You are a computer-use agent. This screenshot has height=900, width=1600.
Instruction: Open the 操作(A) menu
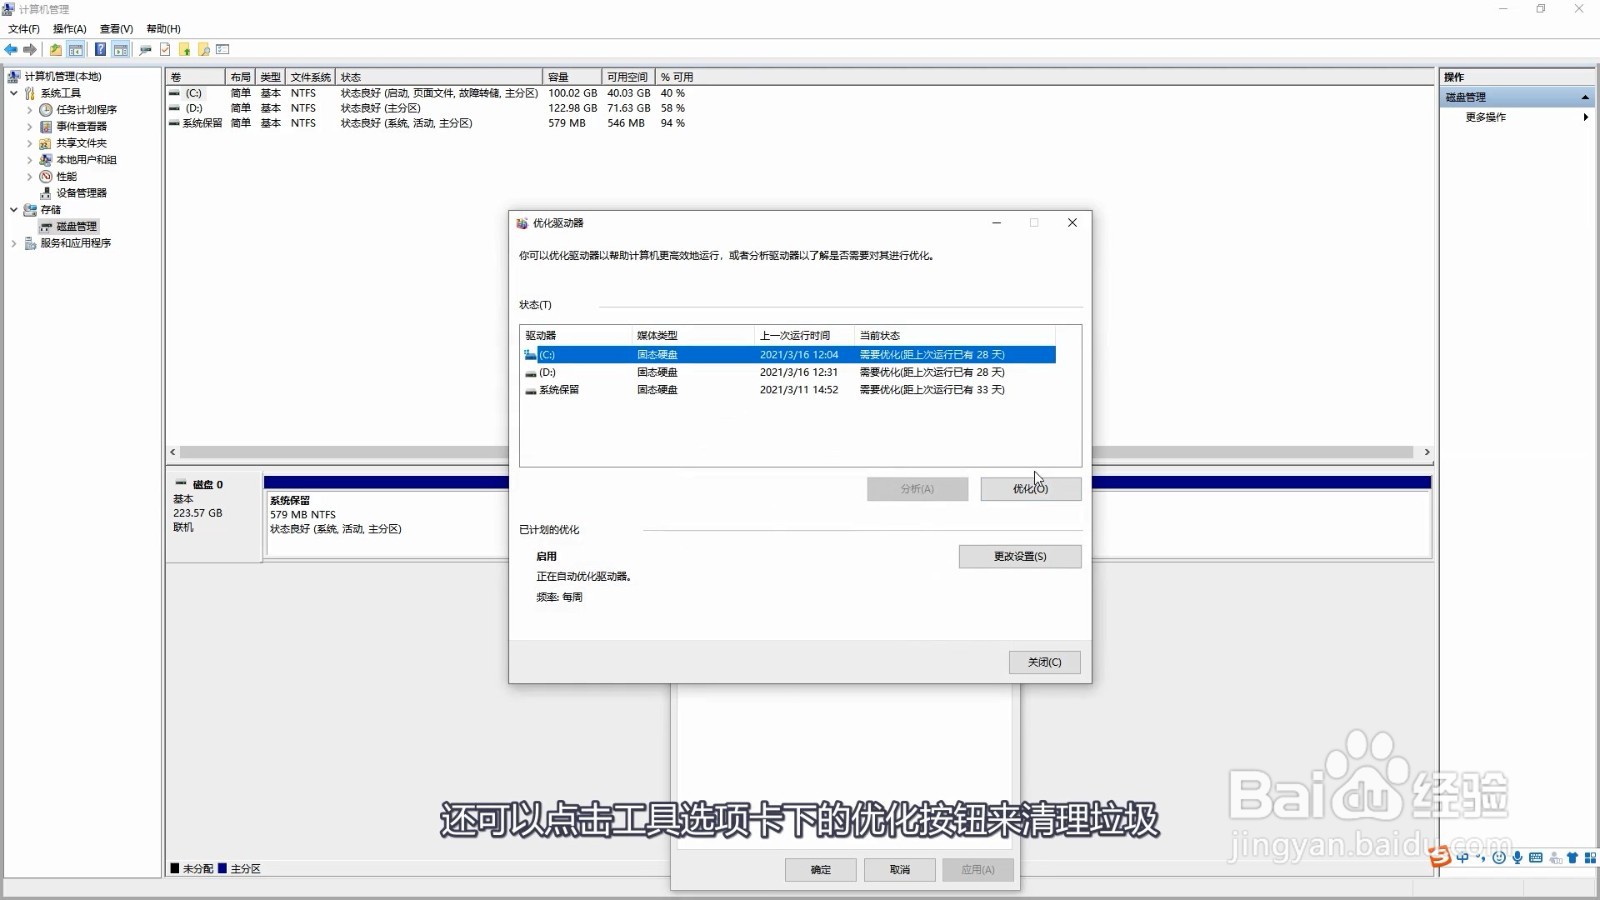pos(70,29)
